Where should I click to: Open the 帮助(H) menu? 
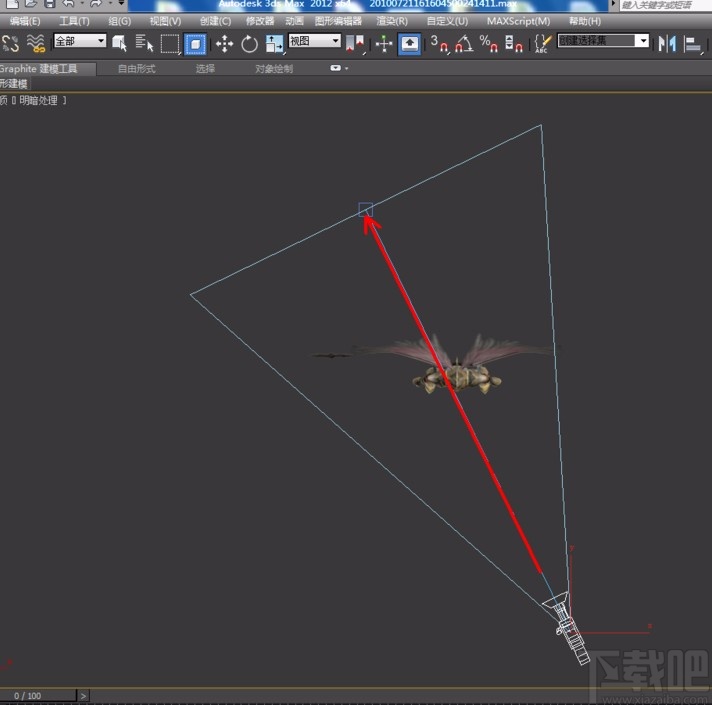click(x=585, y=21)
